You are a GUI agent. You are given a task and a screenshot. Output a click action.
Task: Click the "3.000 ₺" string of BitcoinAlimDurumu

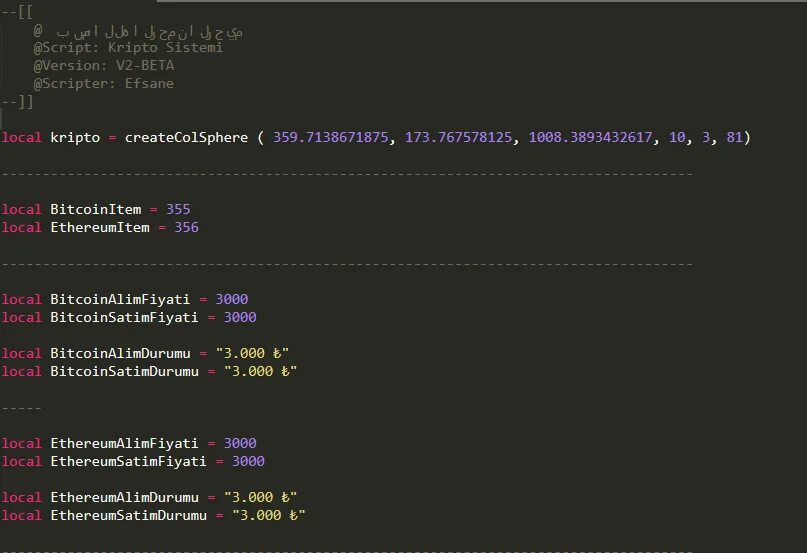point(252,354)
